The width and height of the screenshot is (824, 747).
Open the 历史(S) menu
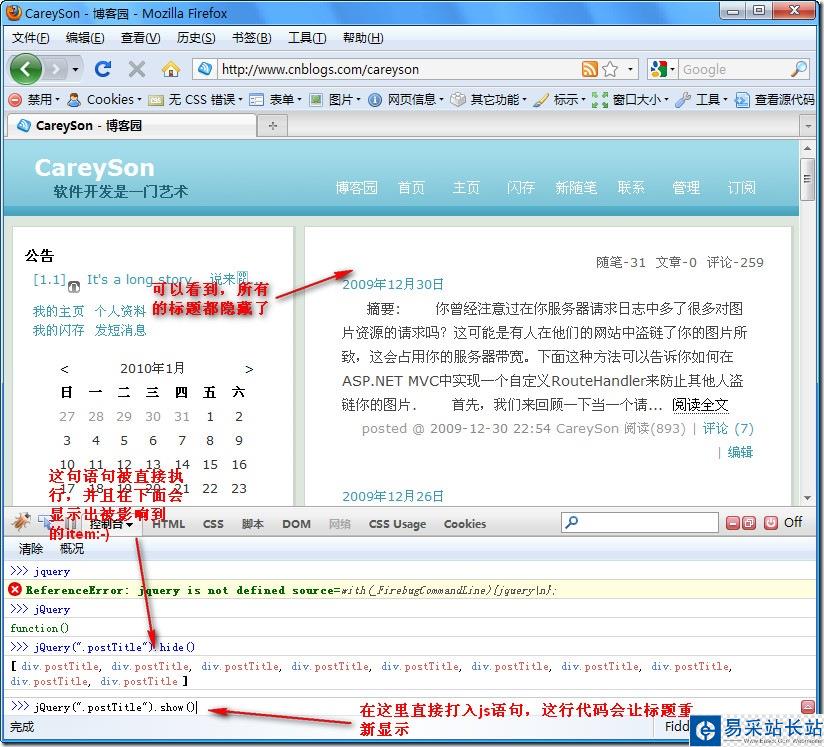tap(196, 38)
